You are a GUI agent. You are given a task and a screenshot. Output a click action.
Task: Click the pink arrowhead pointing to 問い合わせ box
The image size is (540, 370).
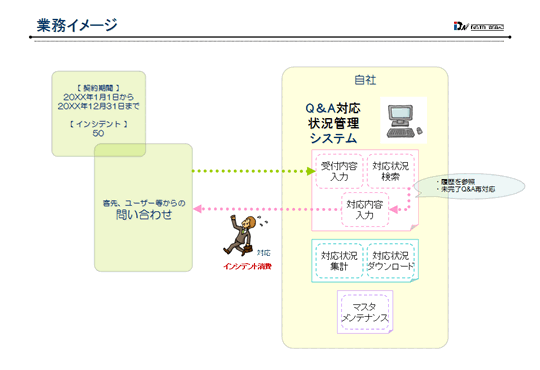pyautogui.click(x=197, y=209)
